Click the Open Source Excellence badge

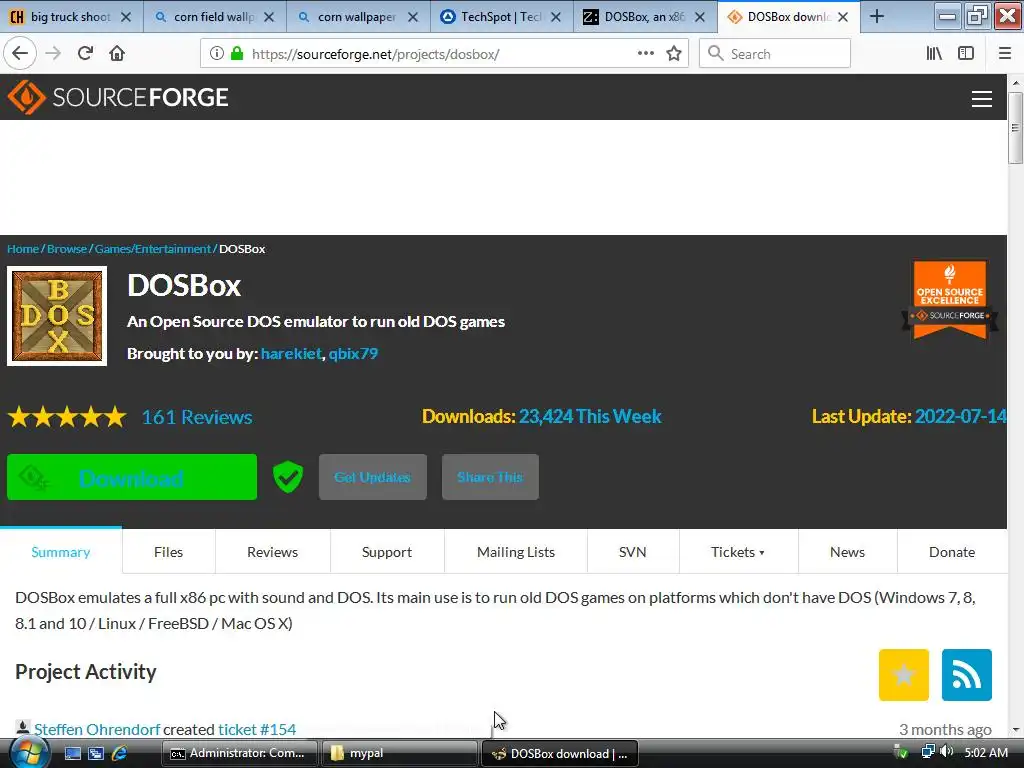pyautogui.click(x=950, y=300)
